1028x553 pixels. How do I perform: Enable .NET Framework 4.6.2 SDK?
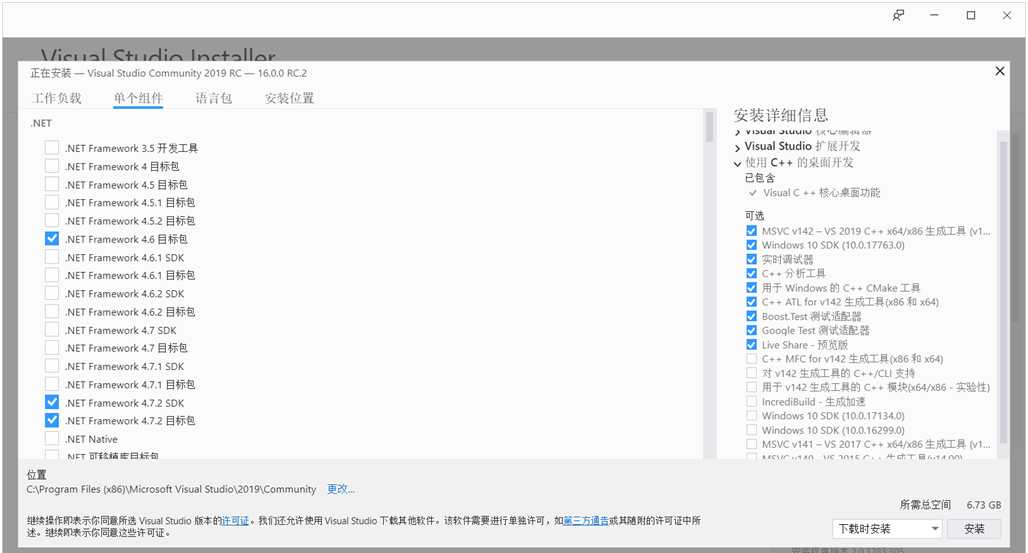[52, 293]
